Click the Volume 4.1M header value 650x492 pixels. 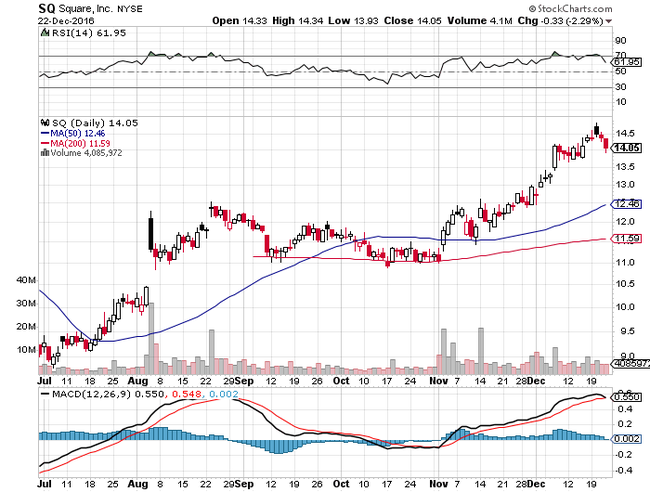point(480,21)
